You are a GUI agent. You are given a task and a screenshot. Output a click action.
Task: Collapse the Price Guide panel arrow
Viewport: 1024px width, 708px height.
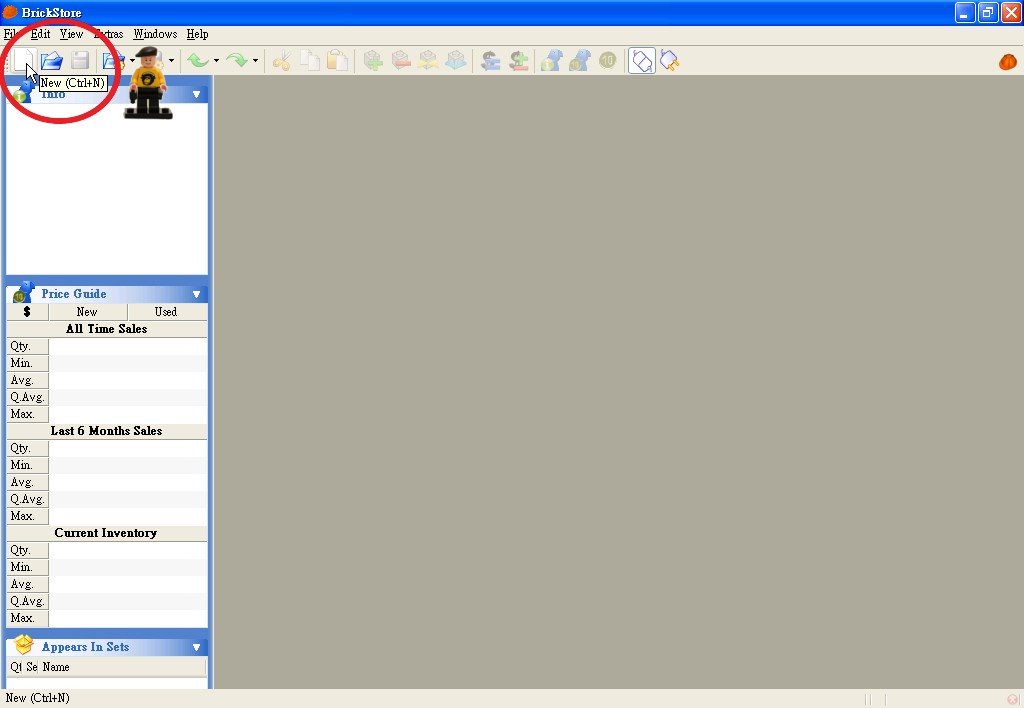coord(196,295)
